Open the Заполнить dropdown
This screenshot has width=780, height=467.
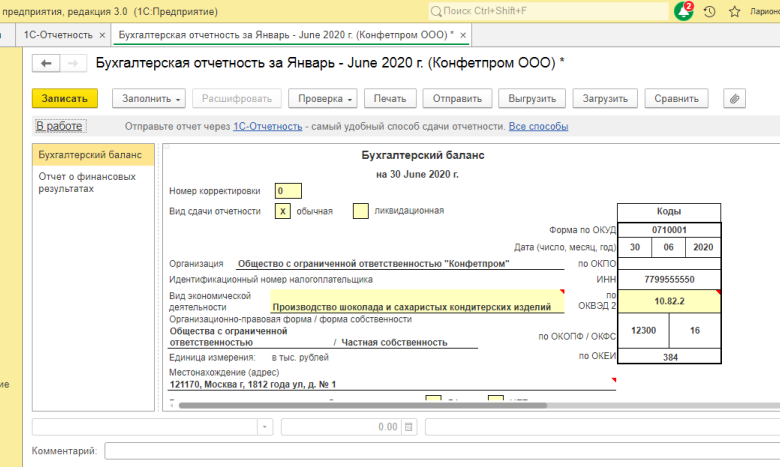click(x=149, y=99)
